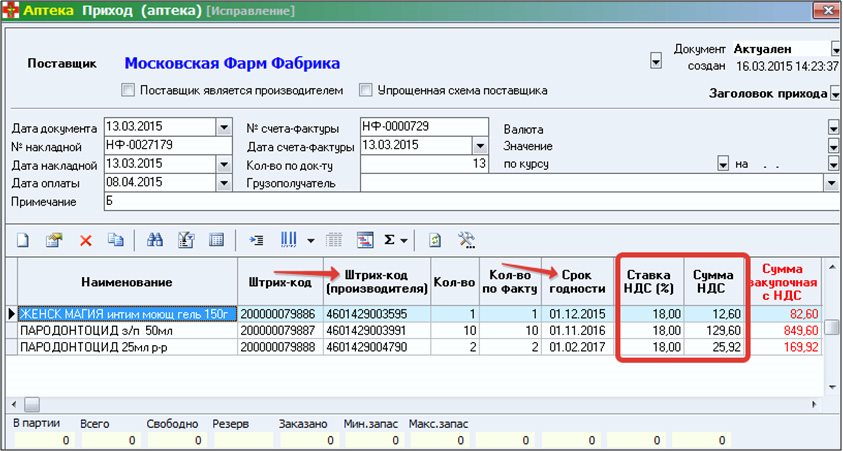Collapse the 'Заголовок прихода' header section
The width and height of the screenshot is (843, 451).
pos(834,94)
